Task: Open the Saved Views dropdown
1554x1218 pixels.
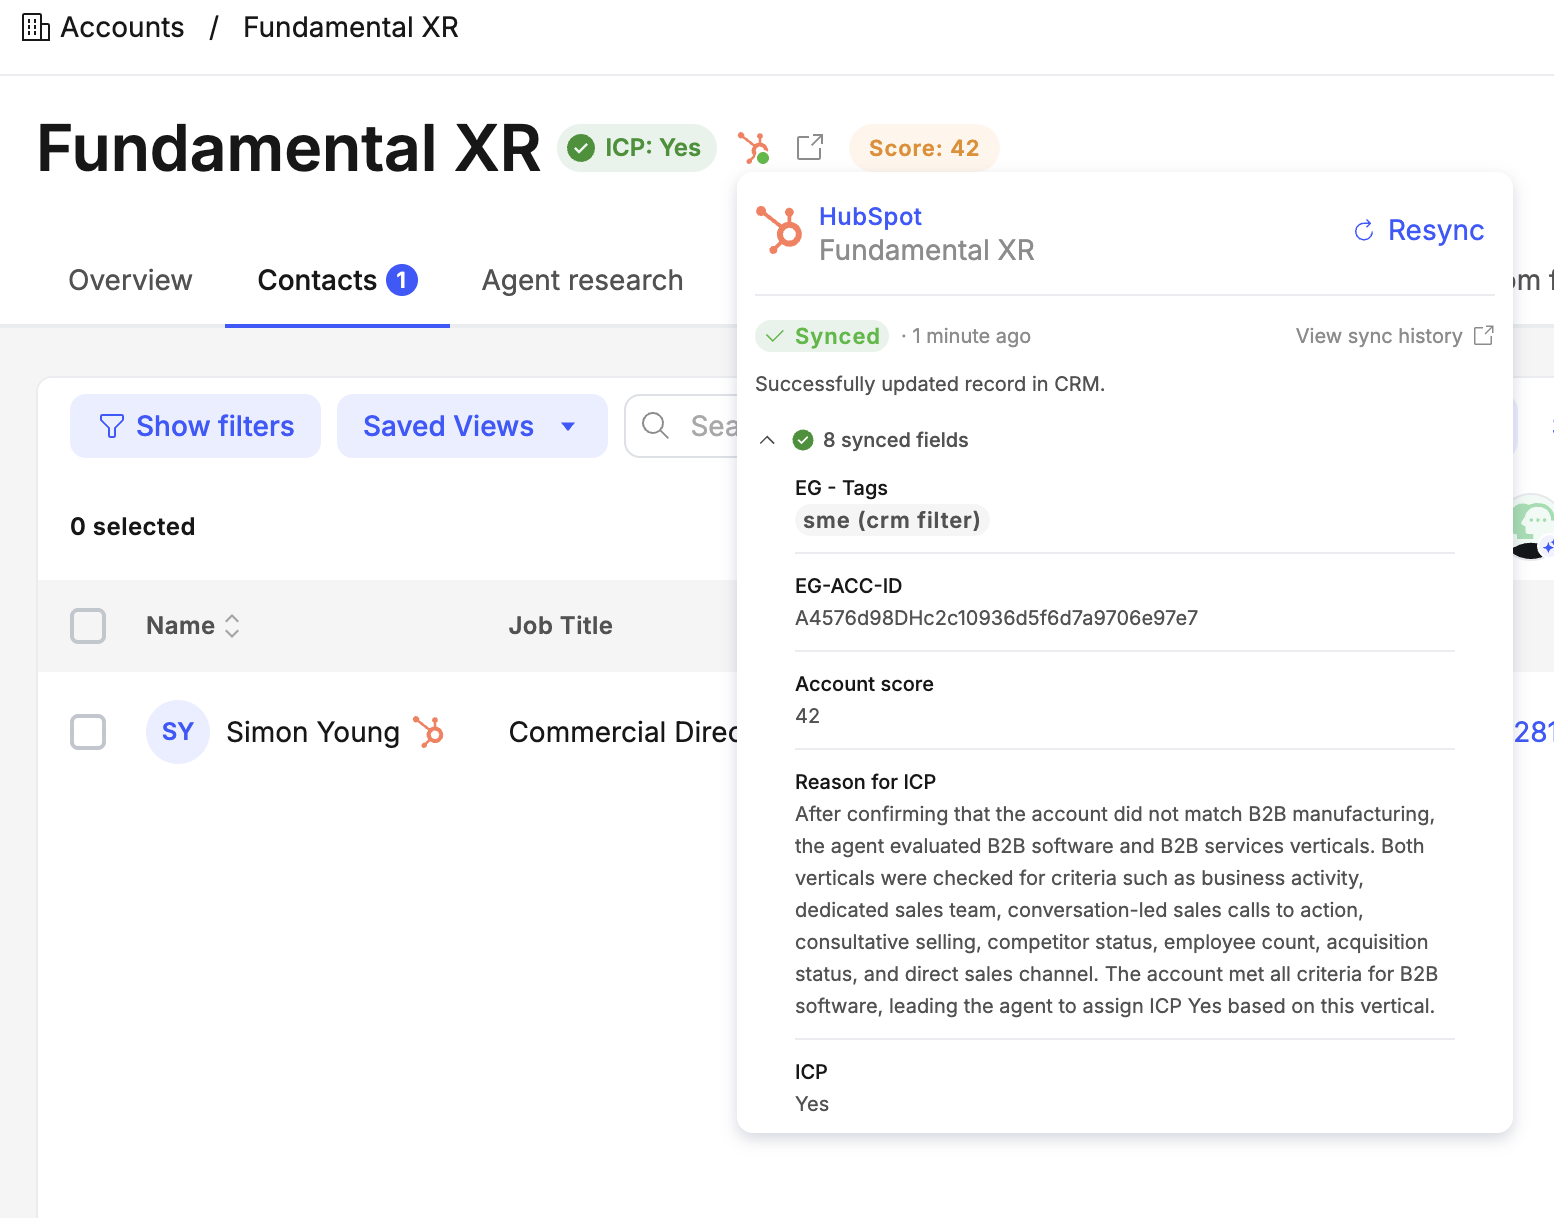Action: point(471,426)
